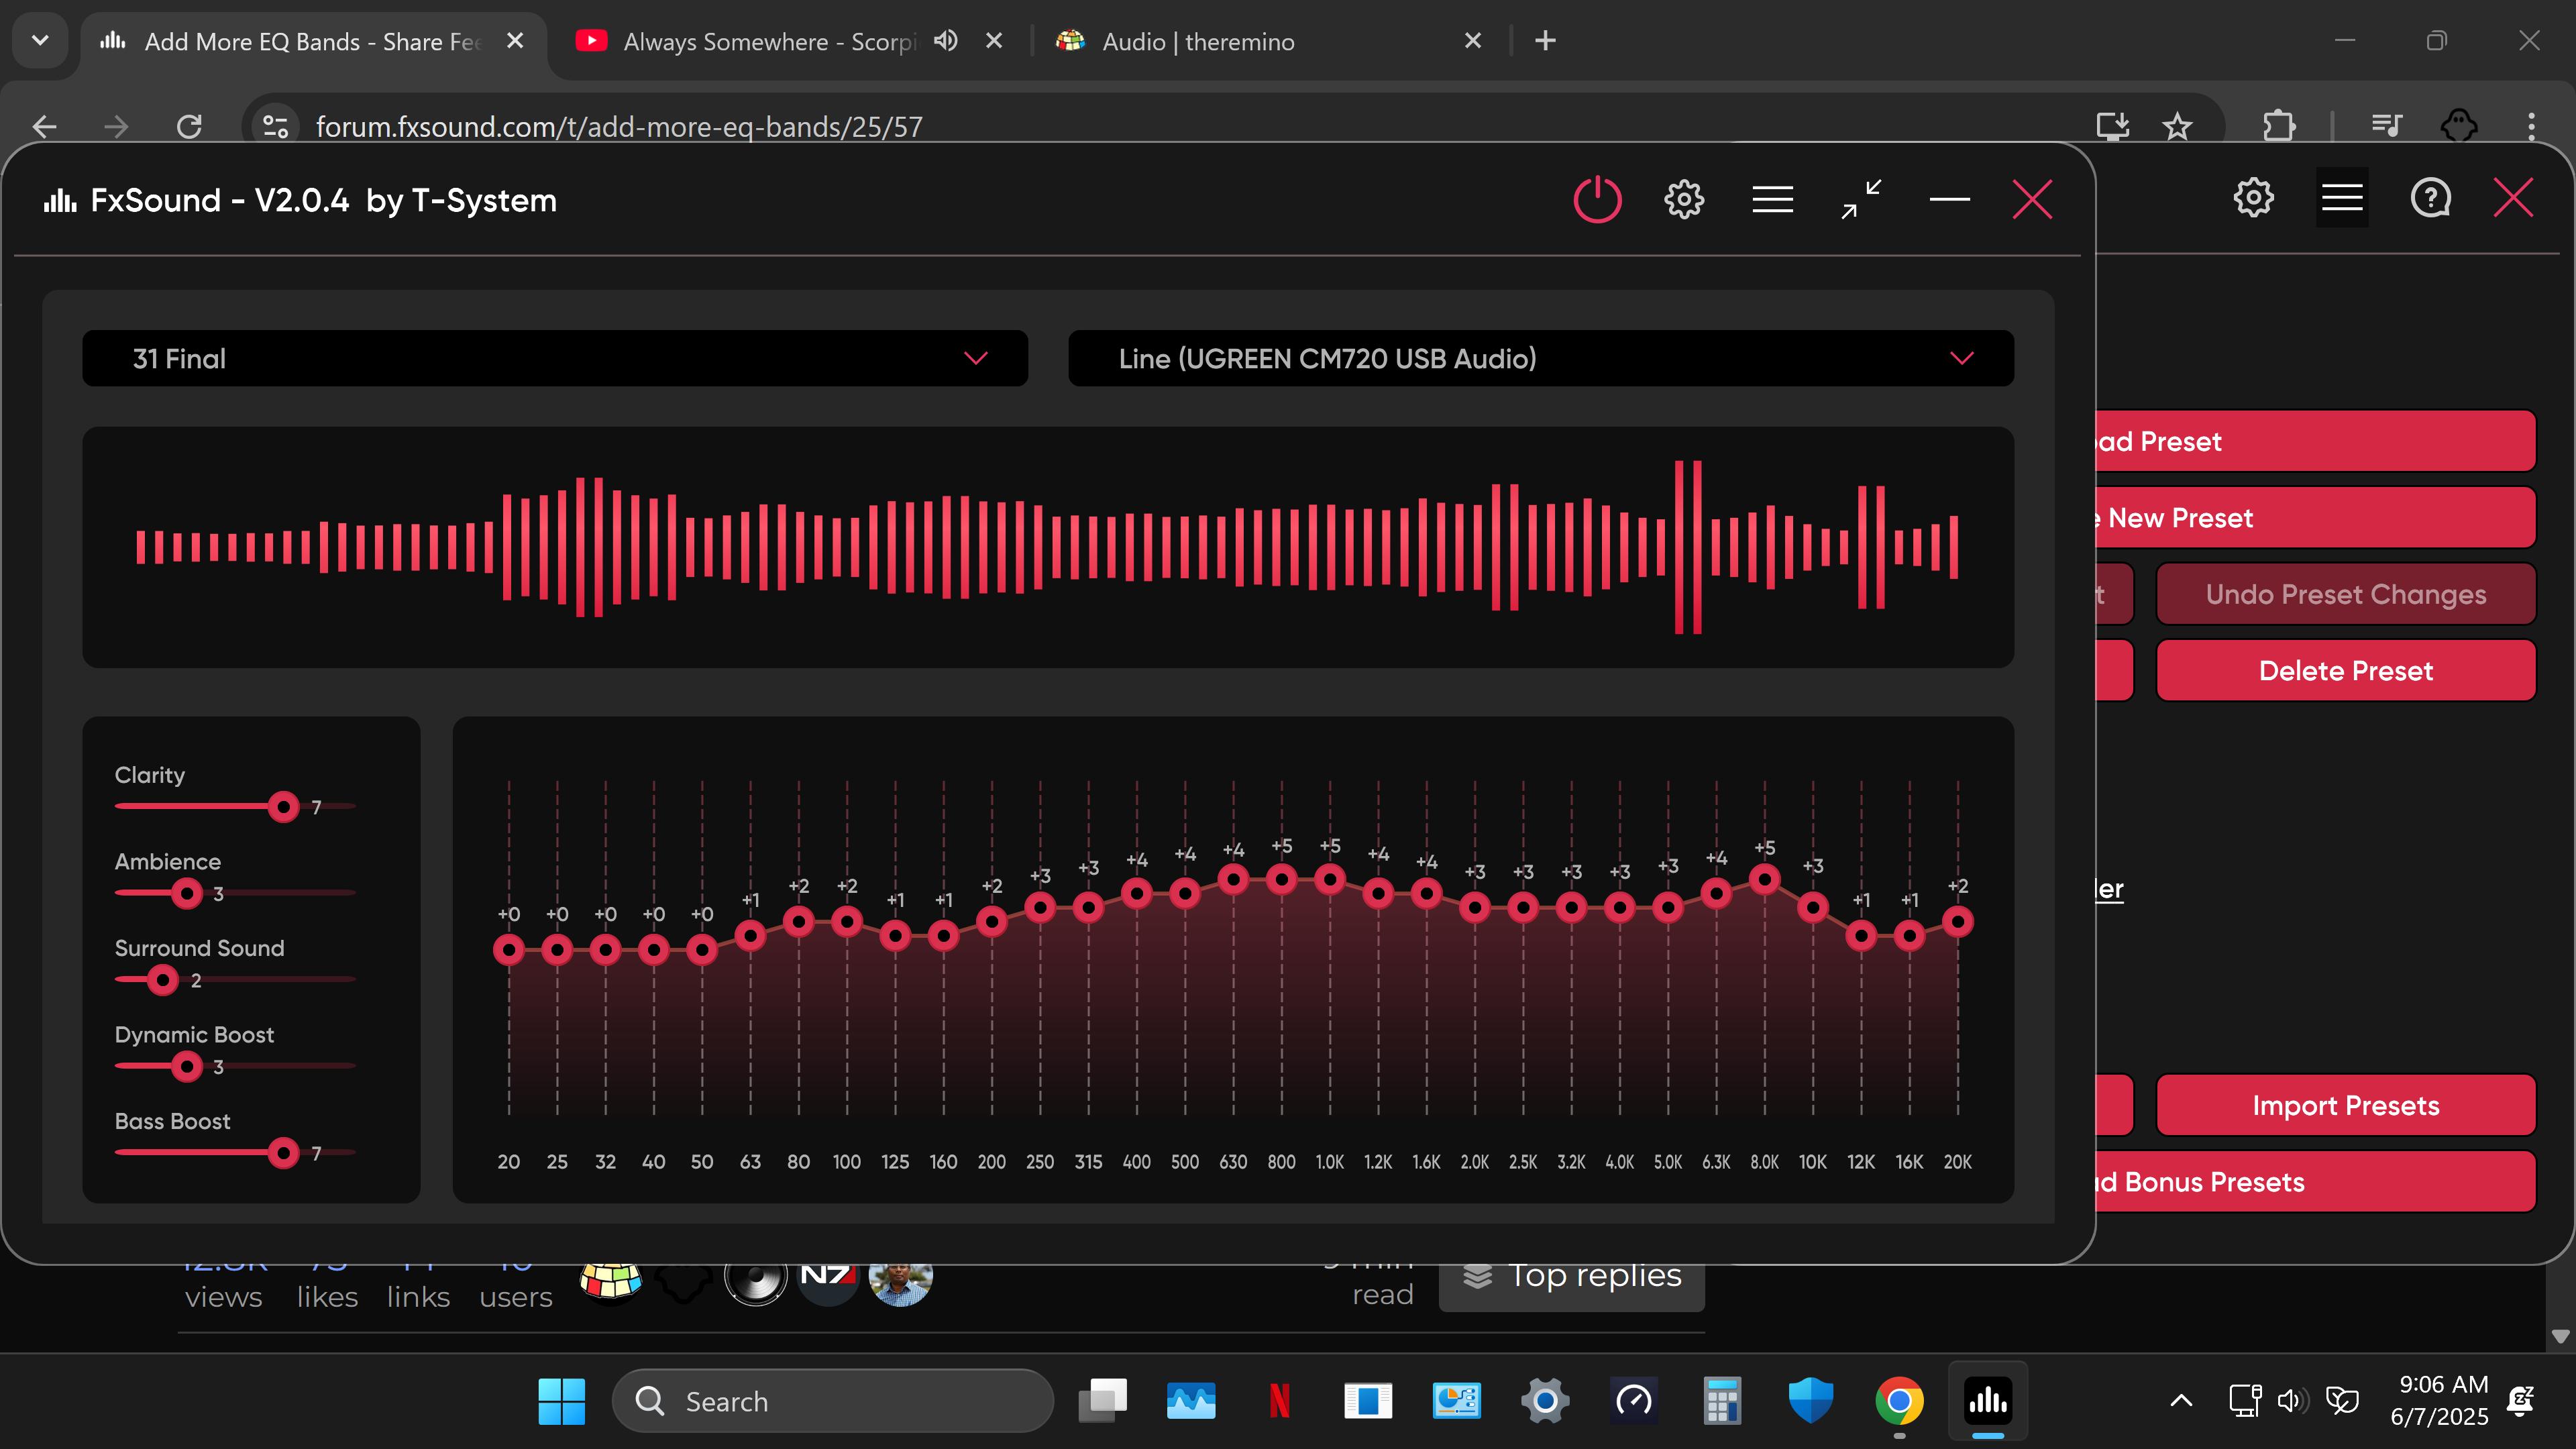2576x1449 pixels.
Task: Open Calculator from the taskbar
Action: pos(1722,1401)
